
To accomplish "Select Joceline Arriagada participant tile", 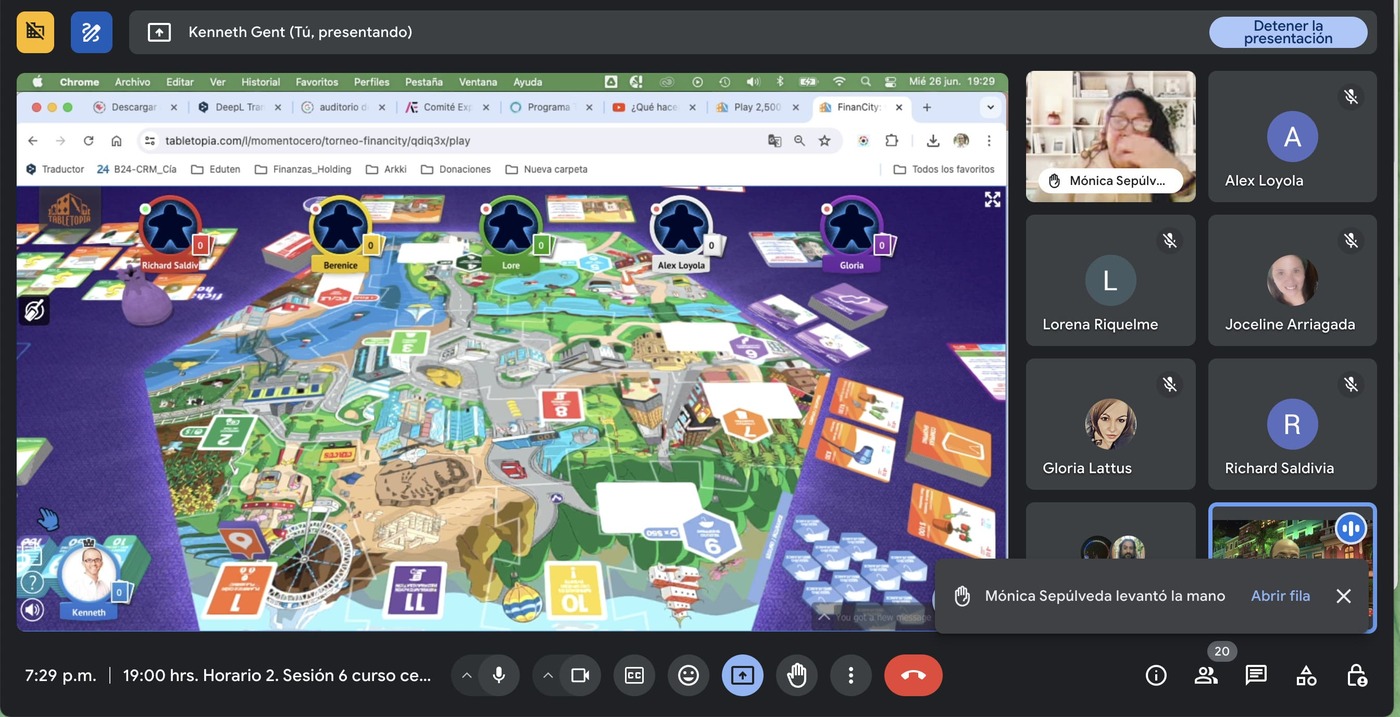I will pos(1292,280).
